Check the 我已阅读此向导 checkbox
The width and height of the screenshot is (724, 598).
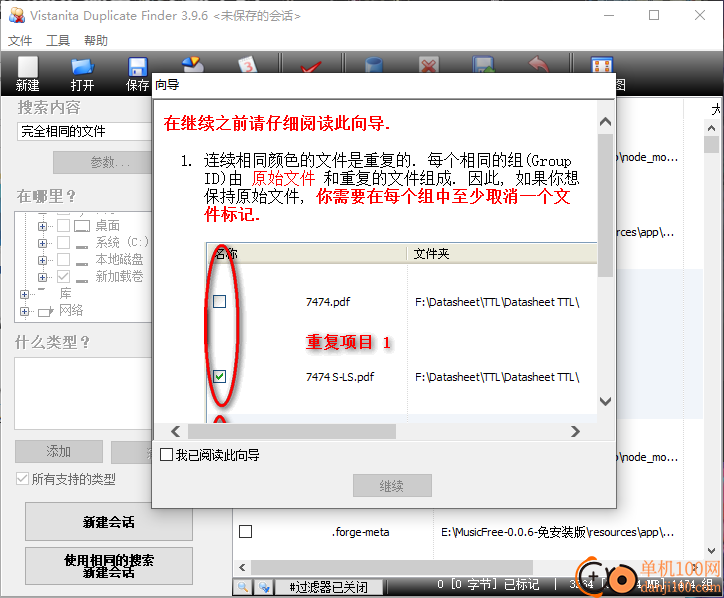166,455
